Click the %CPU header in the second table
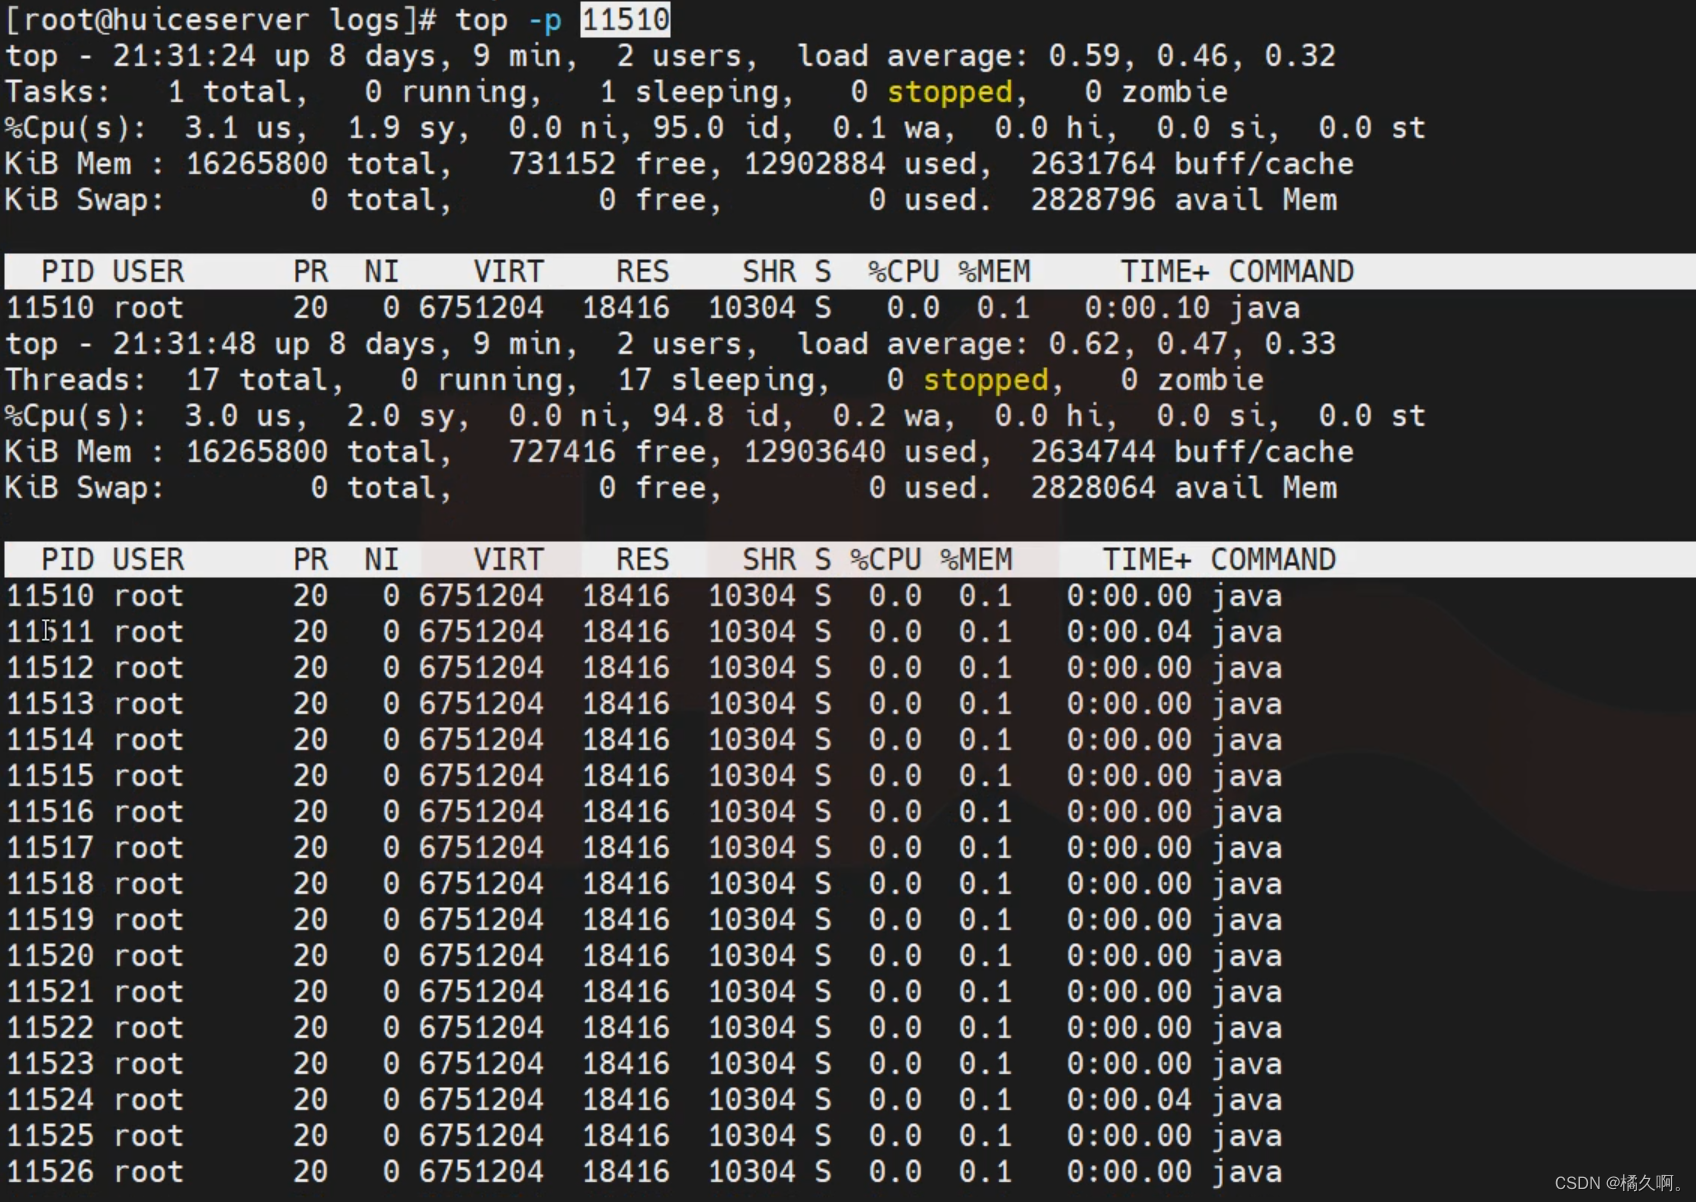Viewport: 1696px width, 1202px height. click(x=886, y=559)
